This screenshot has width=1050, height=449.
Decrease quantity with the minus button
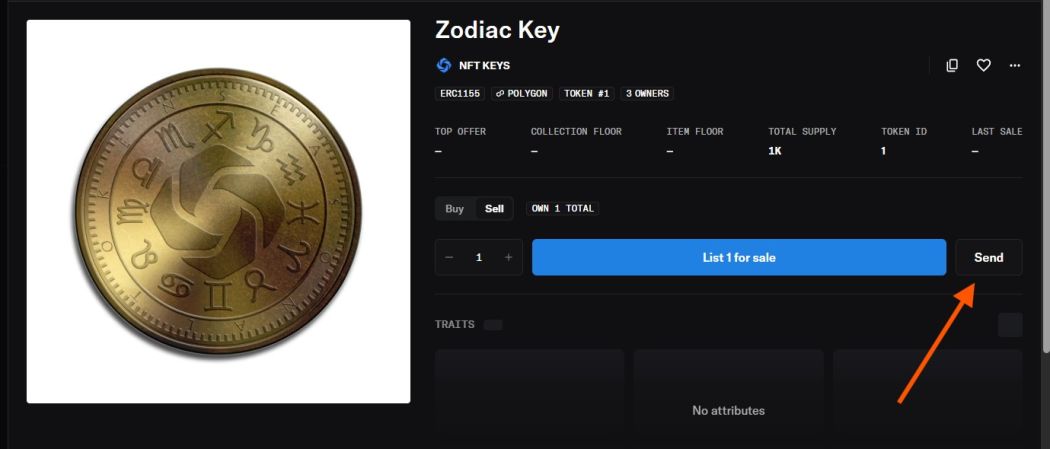pyautogui.click(x=449, y=257)
